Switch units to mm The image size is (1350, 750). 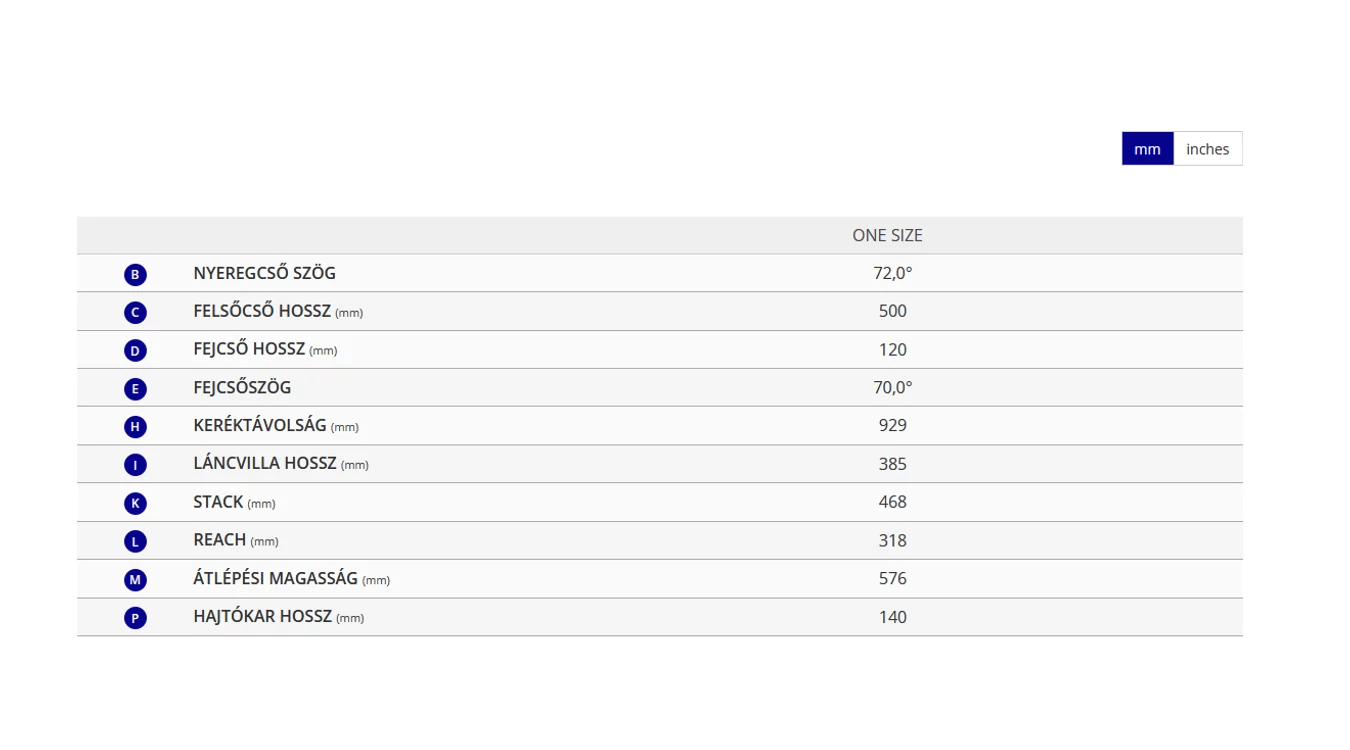click(x=1147, y=149)
